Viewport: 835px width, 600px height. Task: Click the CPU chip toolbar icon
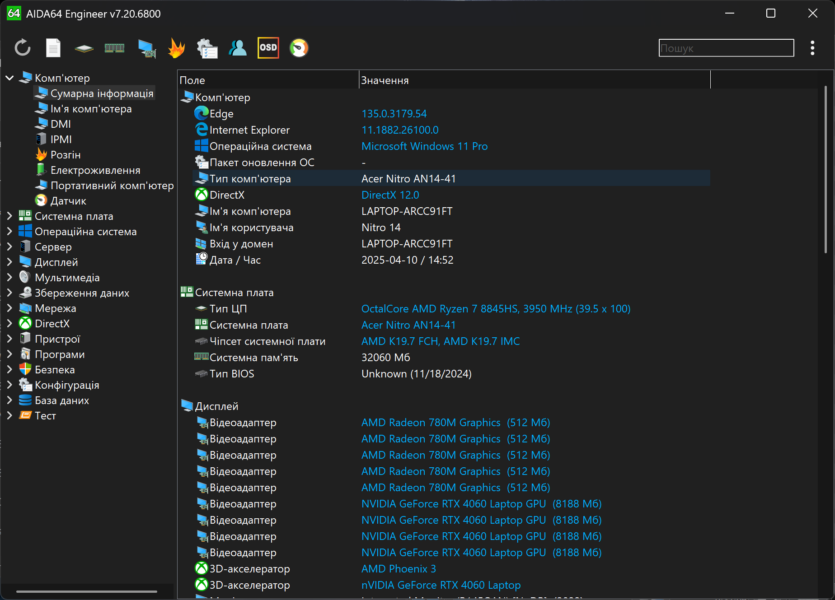[84, 48]
